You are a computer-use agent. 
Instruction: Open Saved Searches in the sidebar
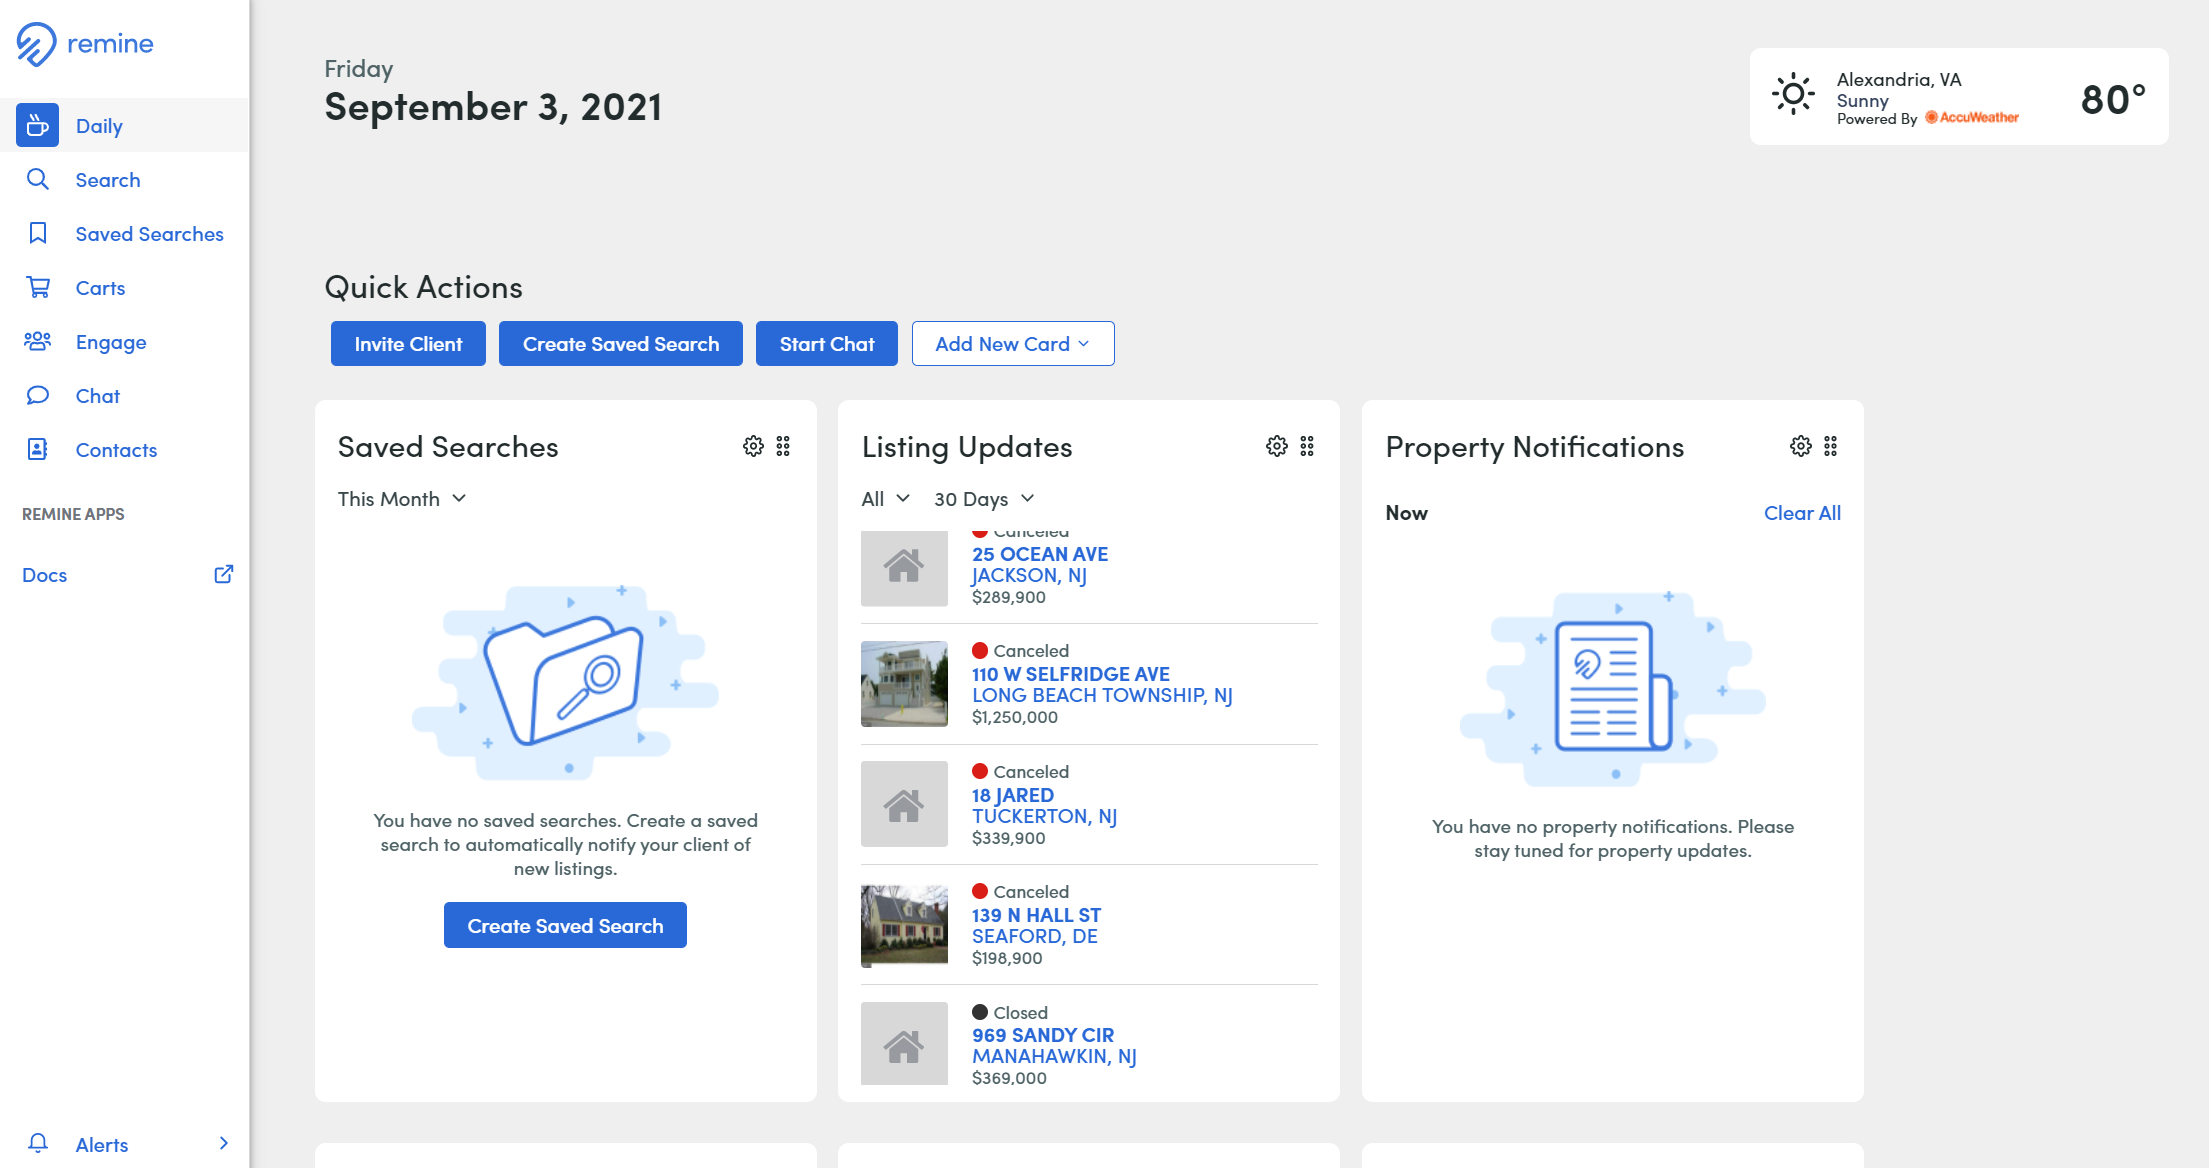pos(125,233)
